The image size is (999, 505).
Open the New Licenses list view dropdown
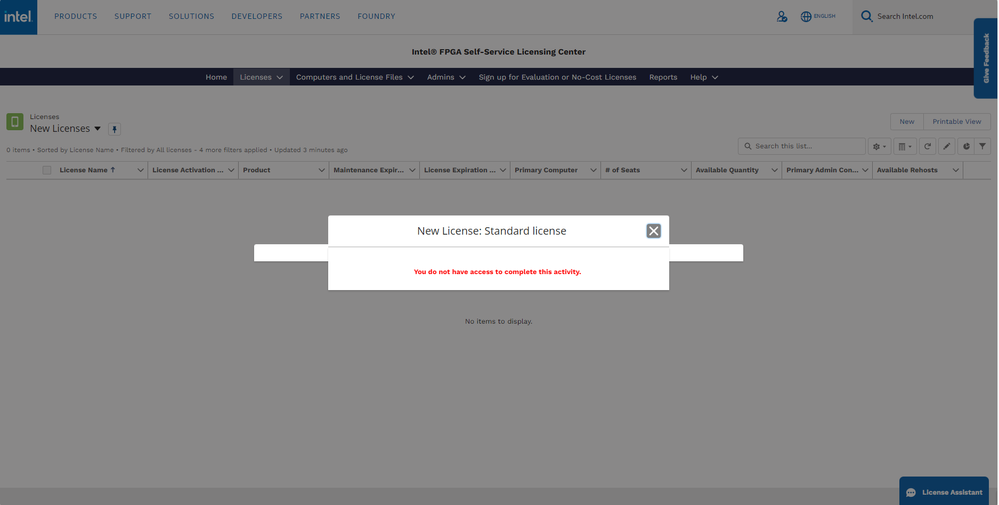click(97, 129)
